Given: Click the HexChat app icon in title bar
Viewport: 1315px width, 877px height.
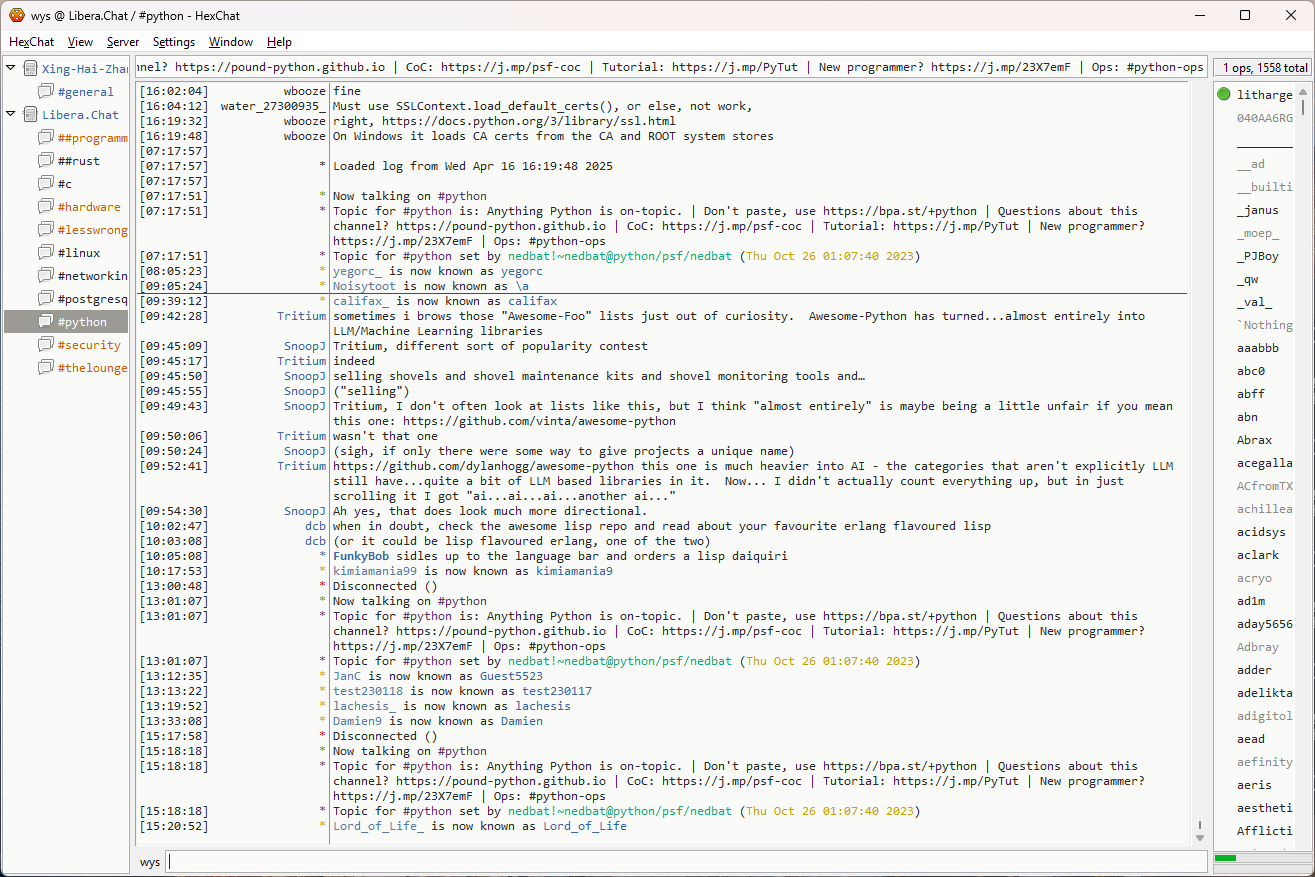Looking at the screenshot, I should click(17, 15).
